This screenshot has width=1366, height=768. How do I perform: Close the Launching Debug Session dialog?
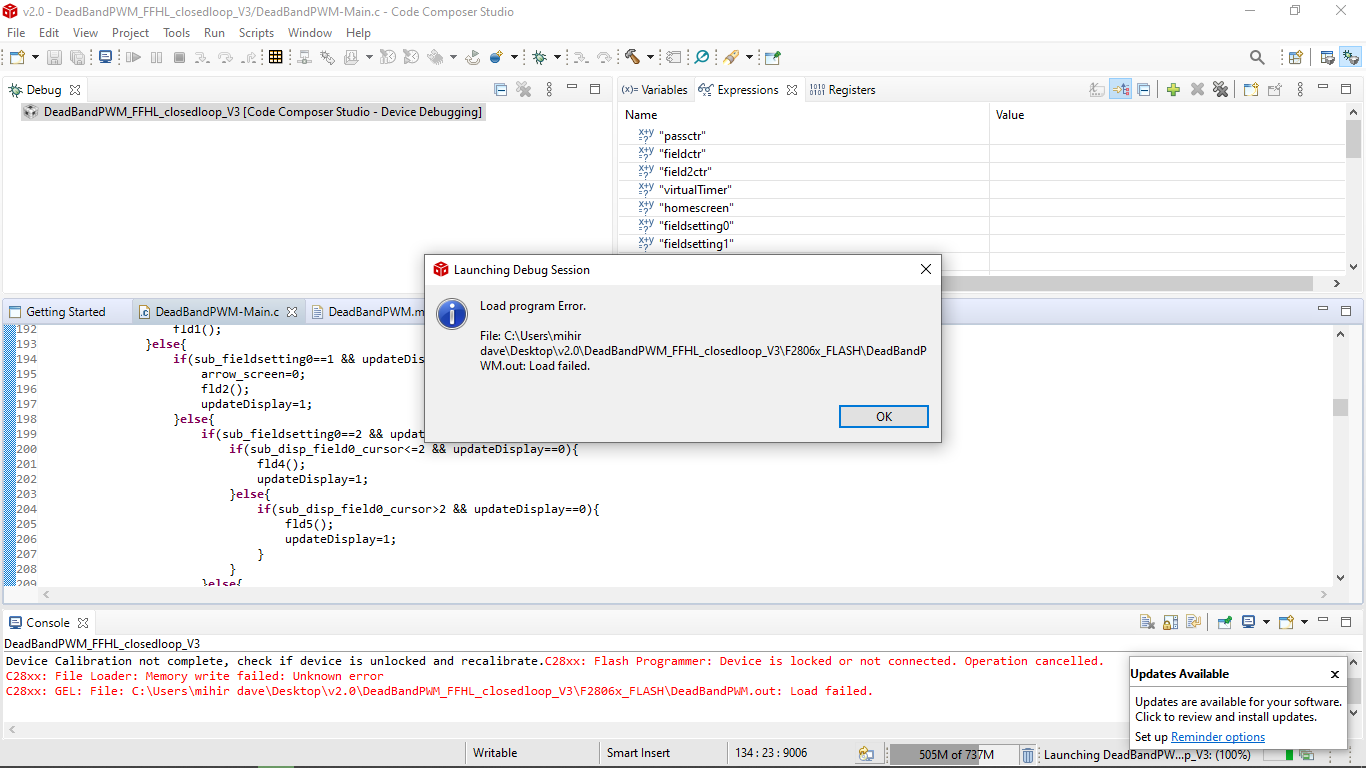(x=926, y=269)
